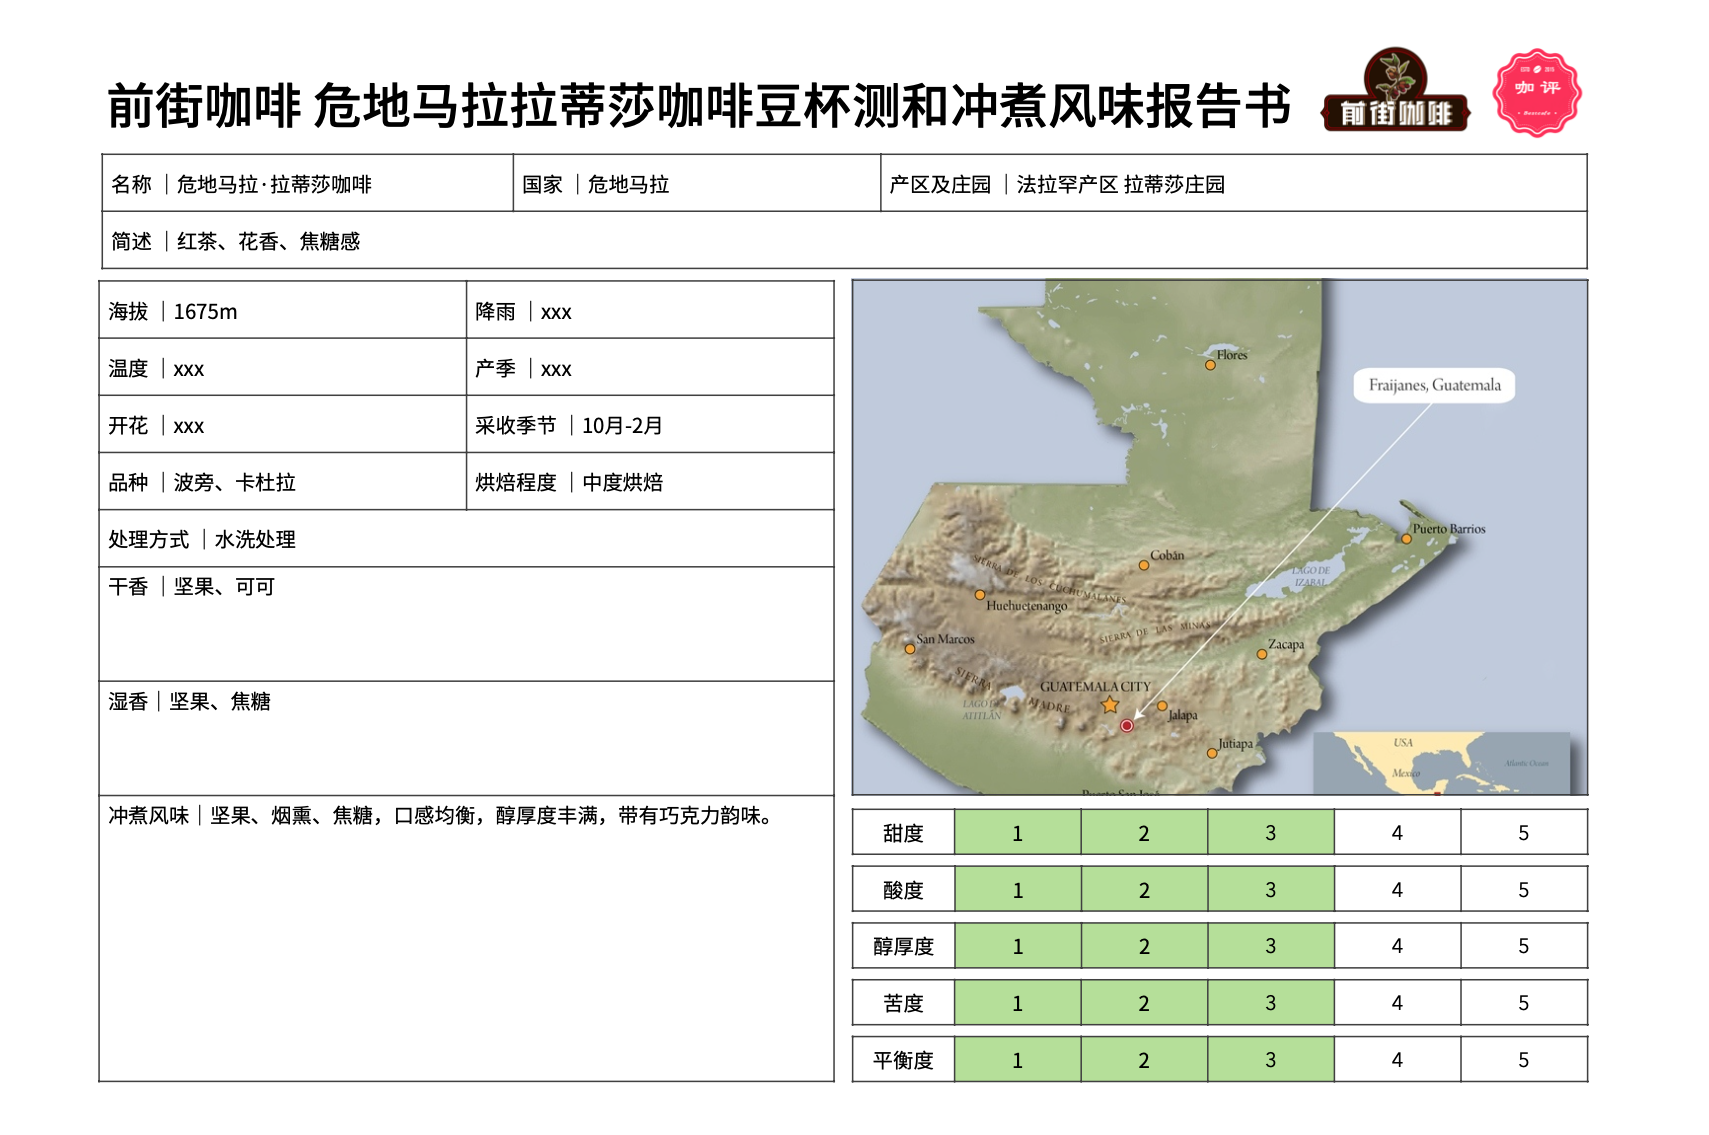Click the 简述 红茶、花香、焦糖感 row
The image size is (1709, 1135).
click(844, 240)
